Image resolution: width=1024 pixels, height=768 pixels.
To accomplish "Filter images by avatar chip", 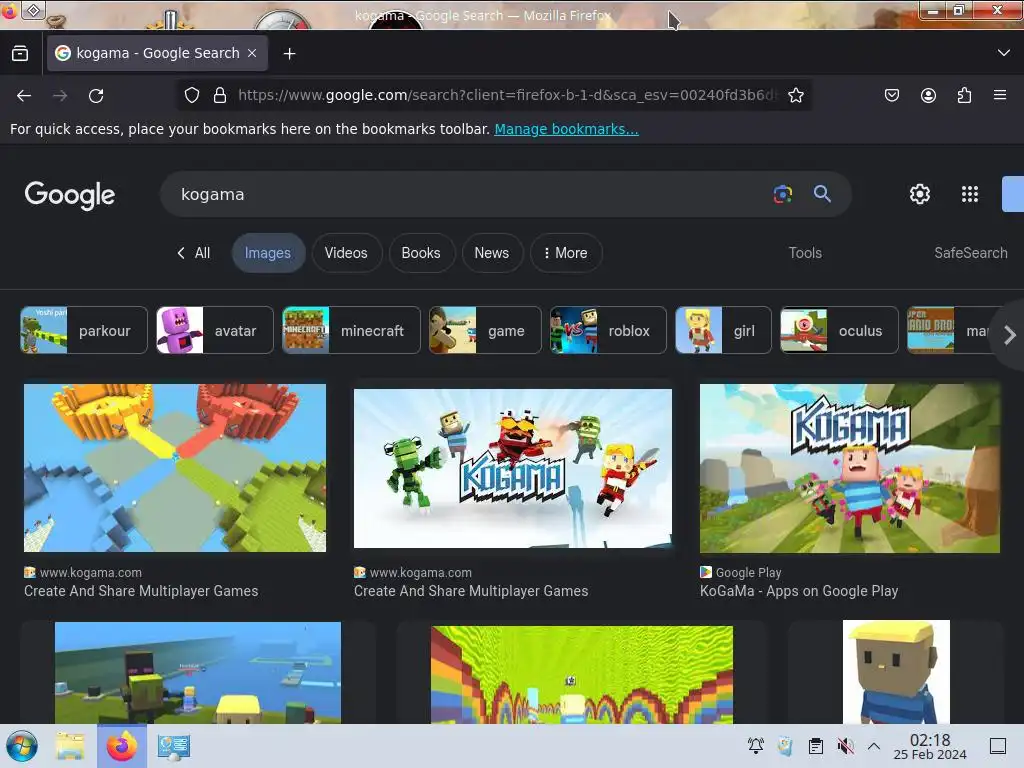I will tap(215, 330).
